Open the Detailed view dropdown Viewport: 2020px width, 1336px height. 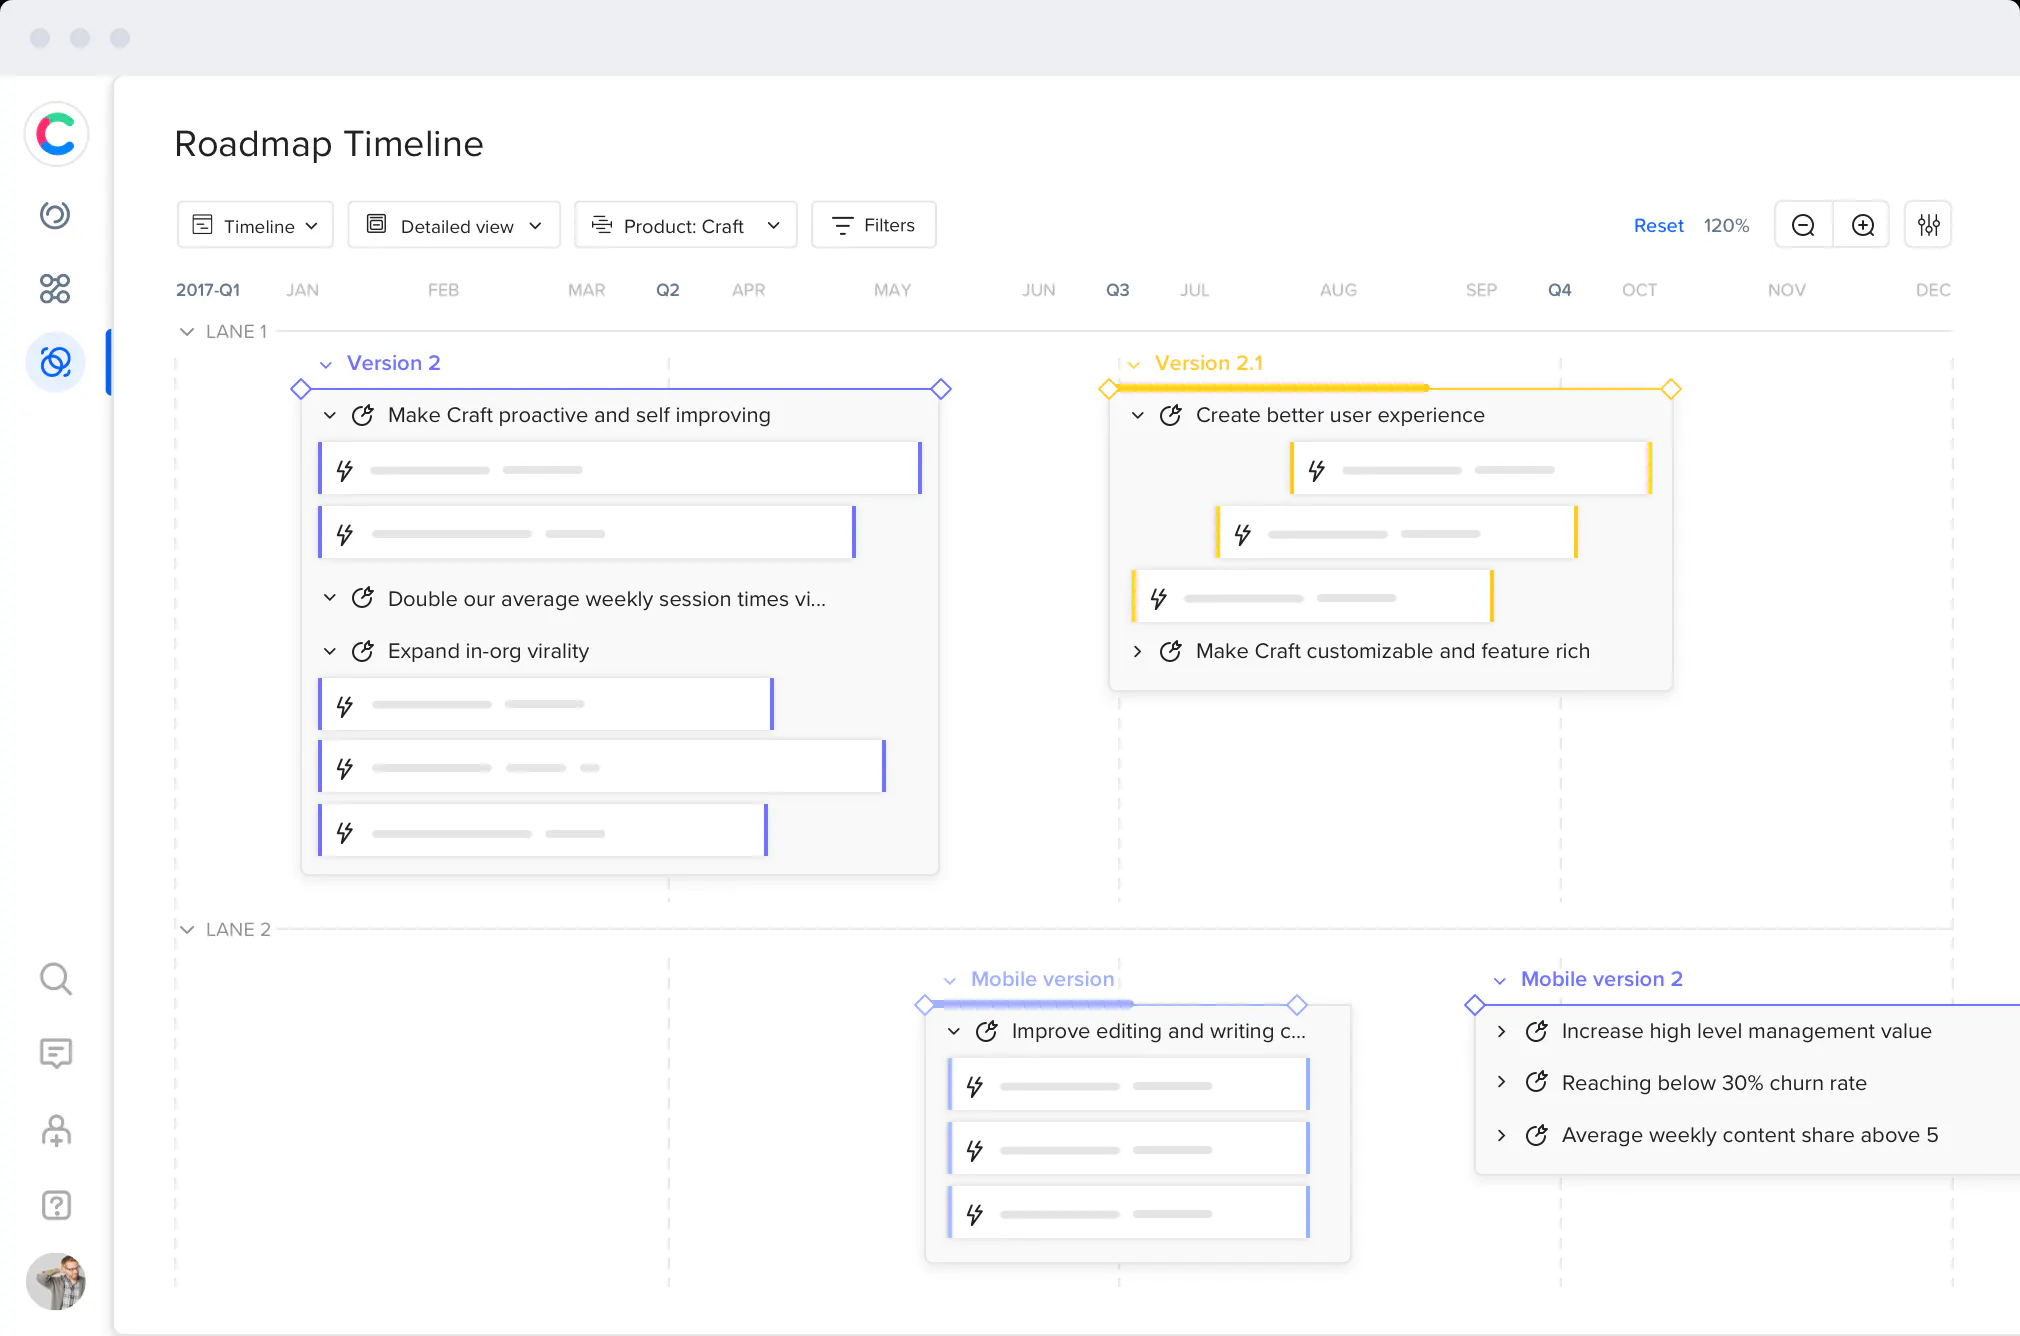pyautogui.click(x=453, y=225)
